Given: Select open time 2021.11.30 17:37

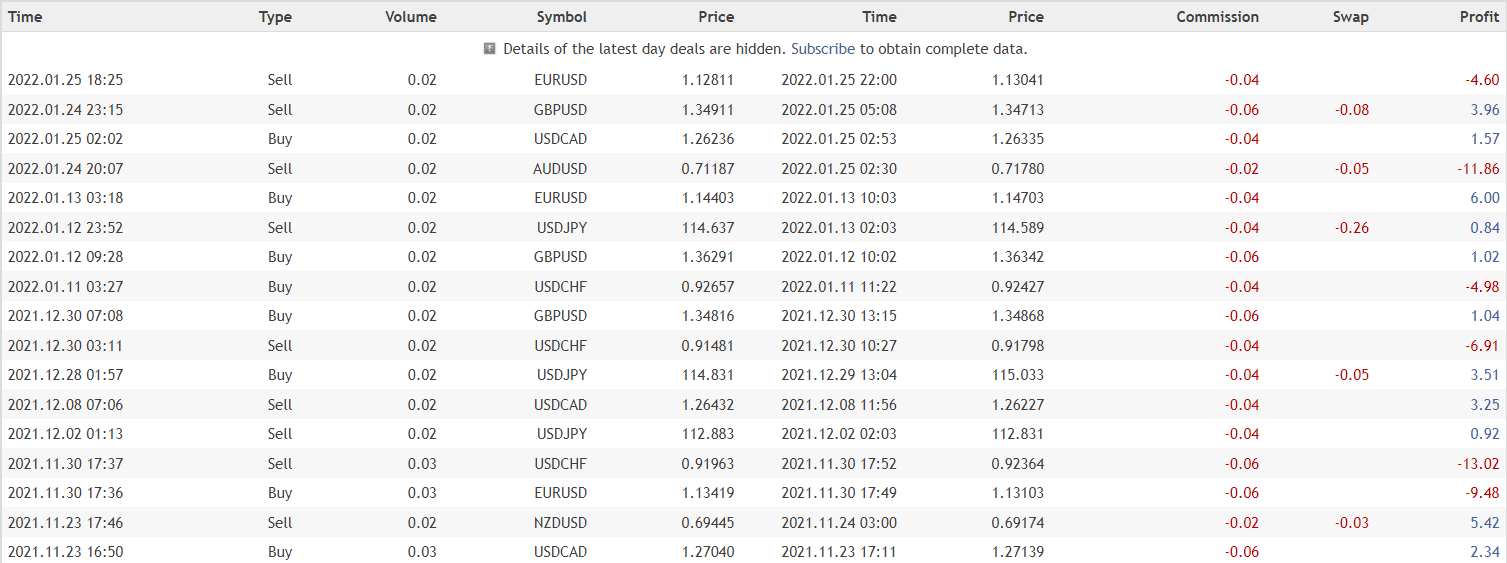Looking at the screenshot, I should 65,464.
